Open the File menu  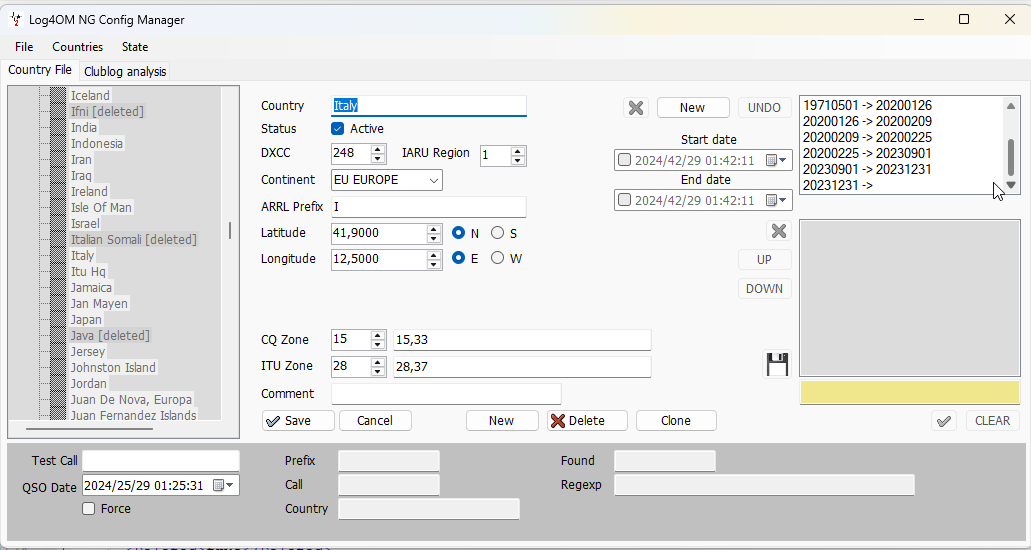(24, 47)
